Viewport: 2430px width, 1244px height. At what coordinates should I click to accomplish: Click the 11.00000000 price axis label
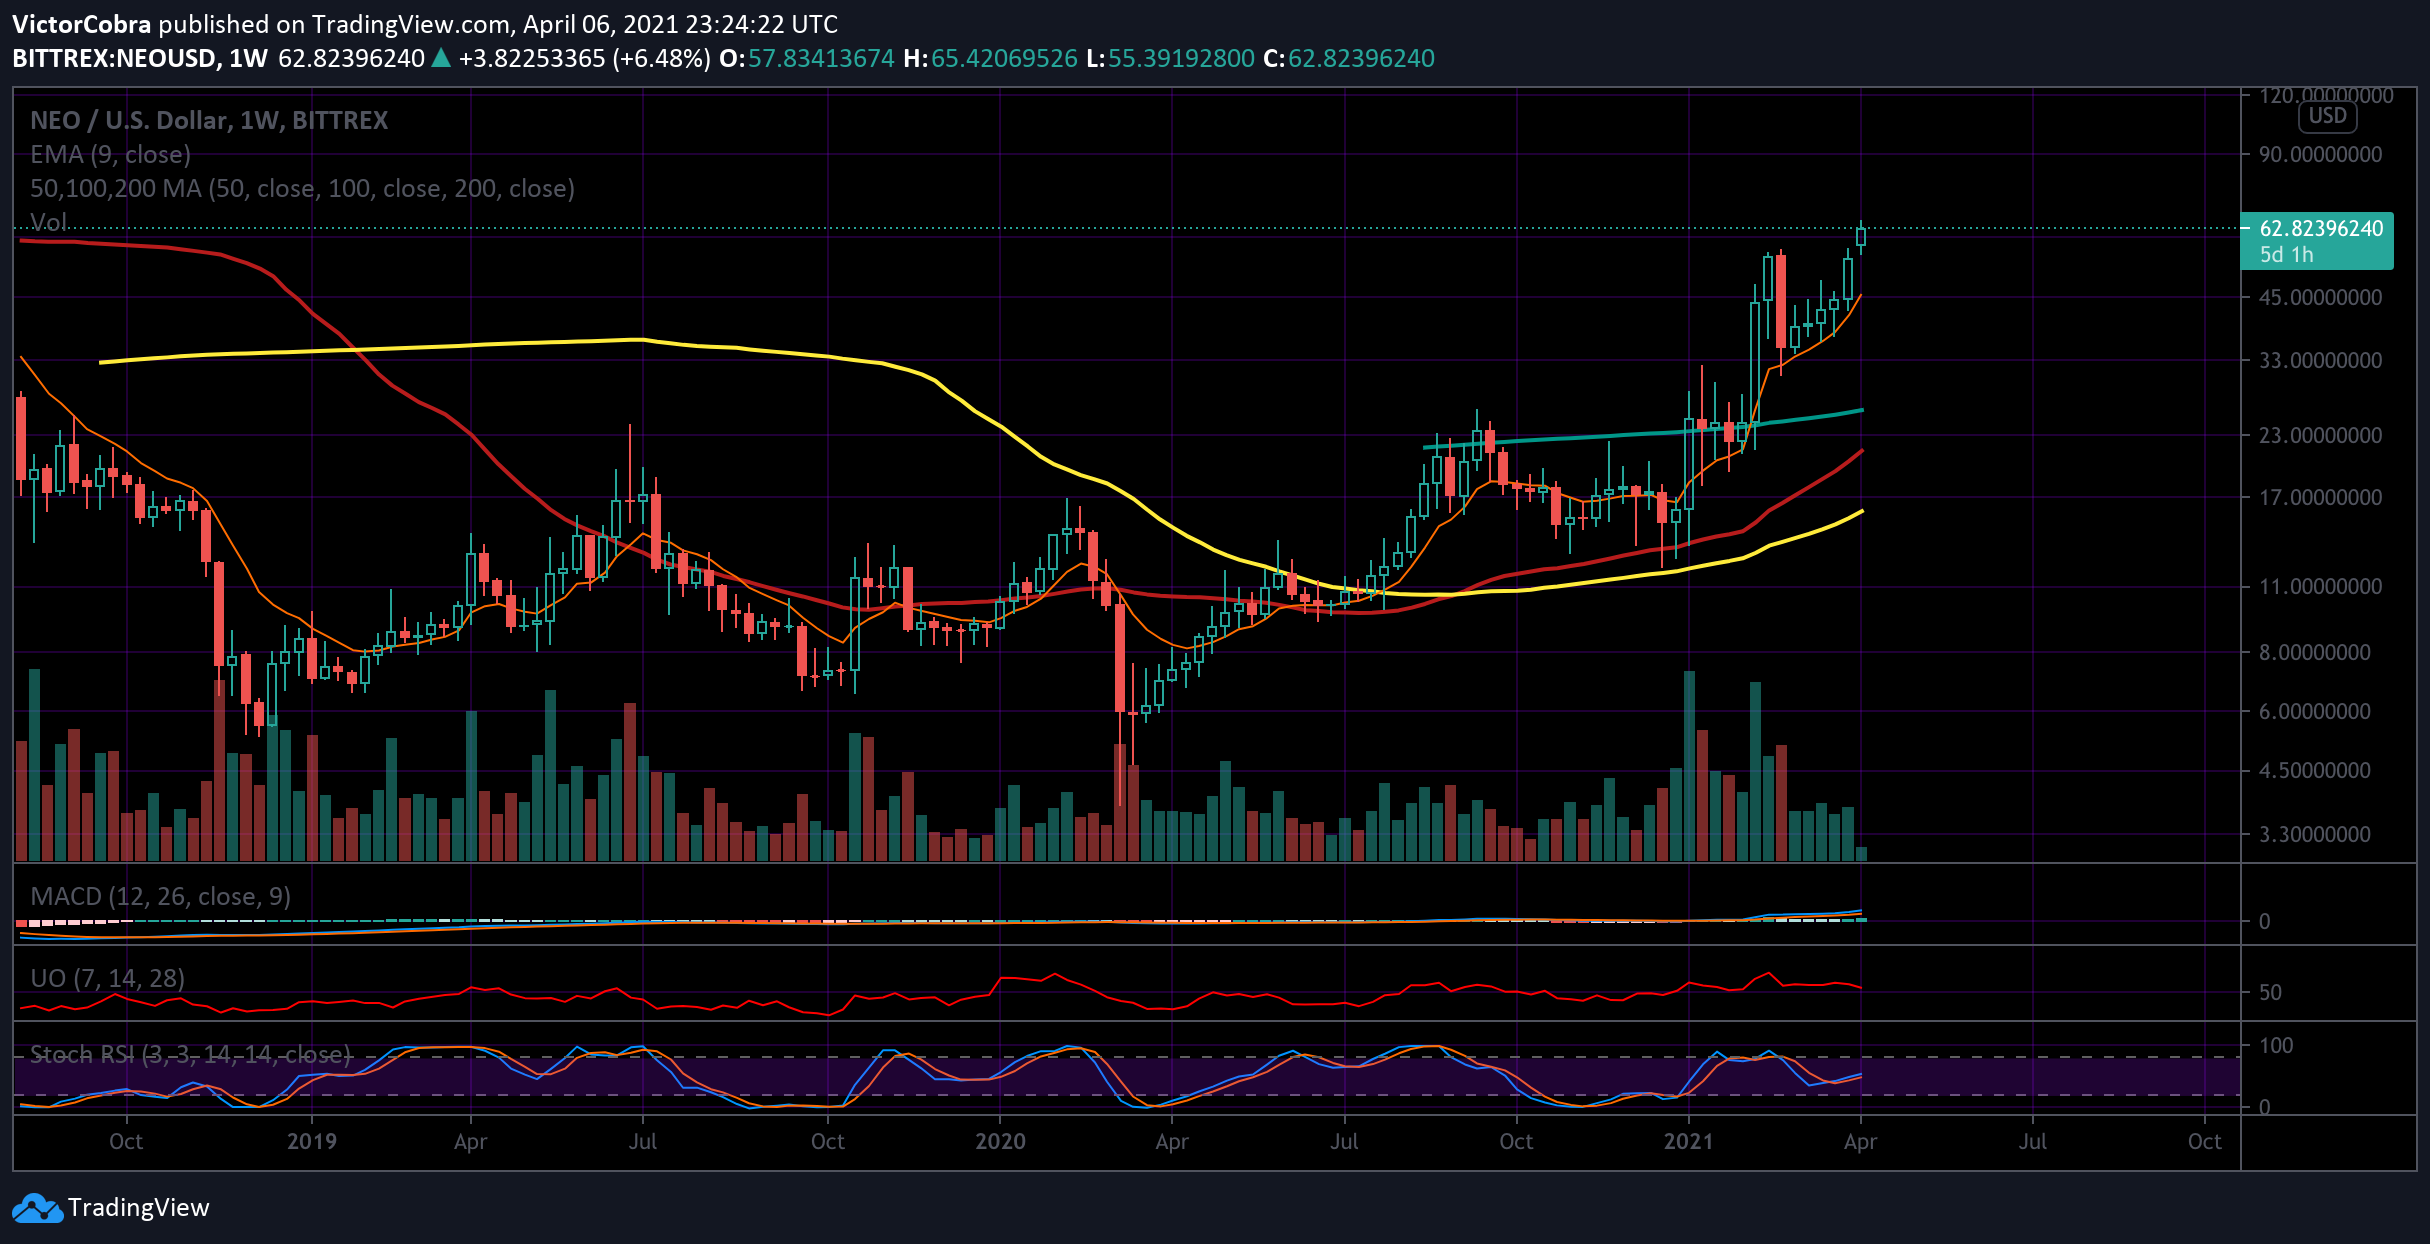2321,586
